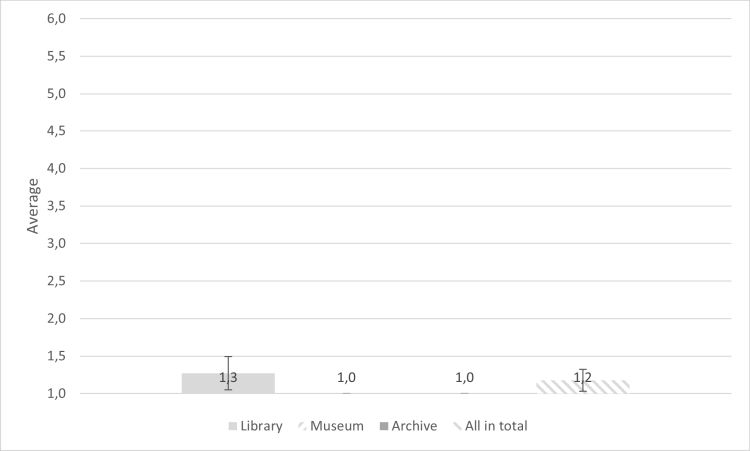
Task: Select the All in total legend label
Action: click(x=496, y=426)
